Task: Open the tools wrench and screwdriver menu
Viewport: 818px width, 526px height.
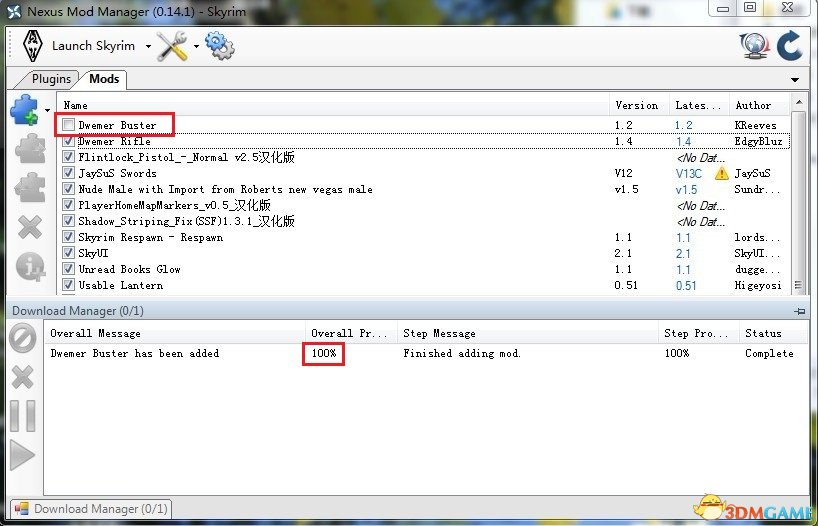Action: 172,46
